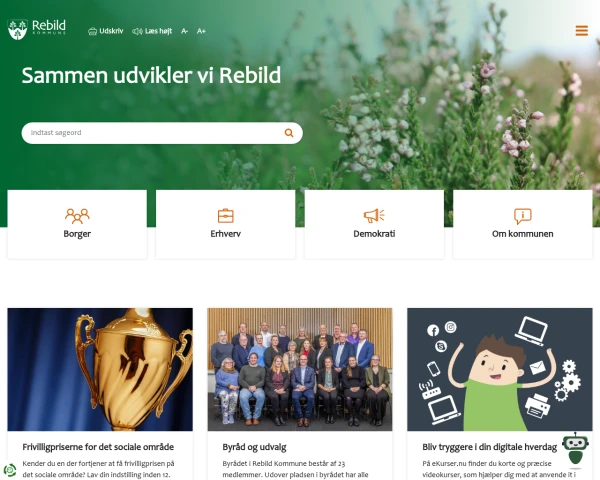Image resolution: width=600 pixels, height=480 pixels.
Task: Open the Demokrati section label
Action: (374, 234)
